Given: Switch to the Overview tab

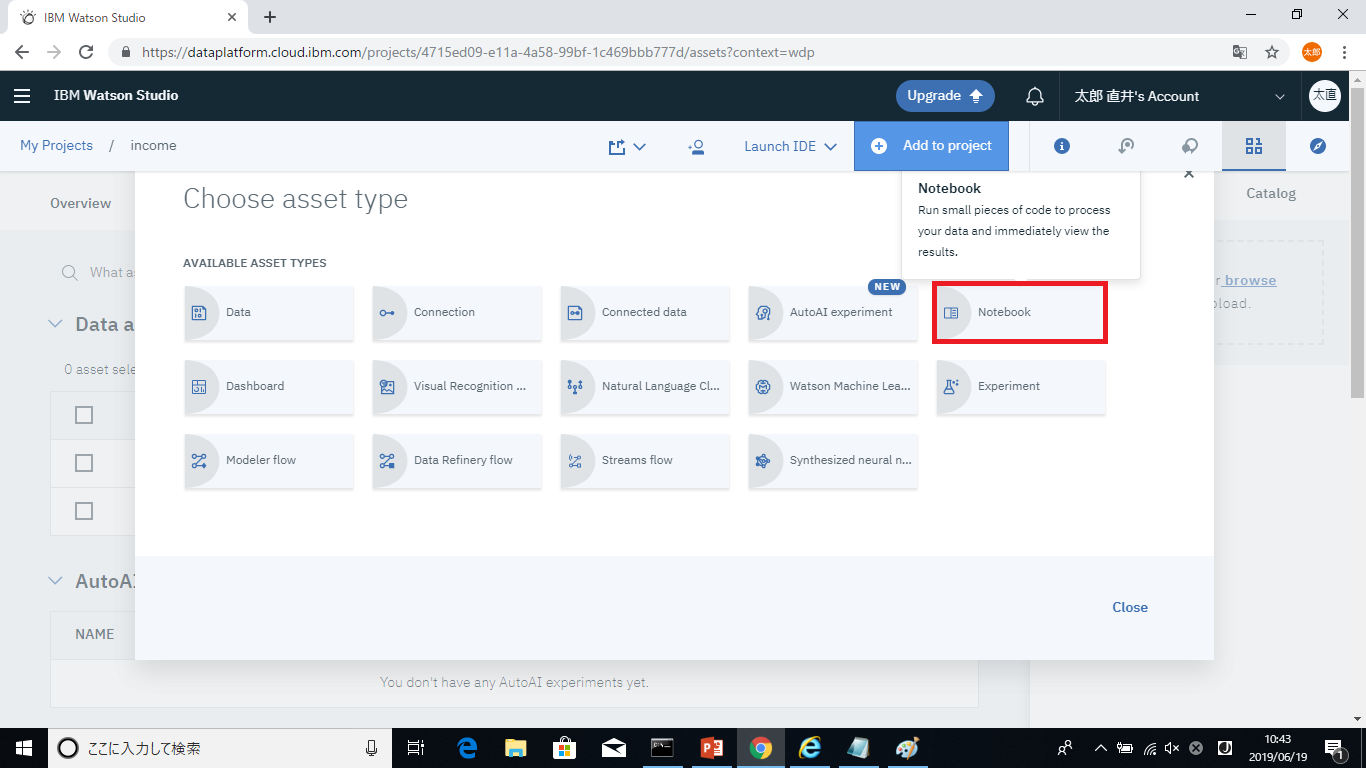Looking at the screenshot, I should pyautogui.click(x=81, y=203).
